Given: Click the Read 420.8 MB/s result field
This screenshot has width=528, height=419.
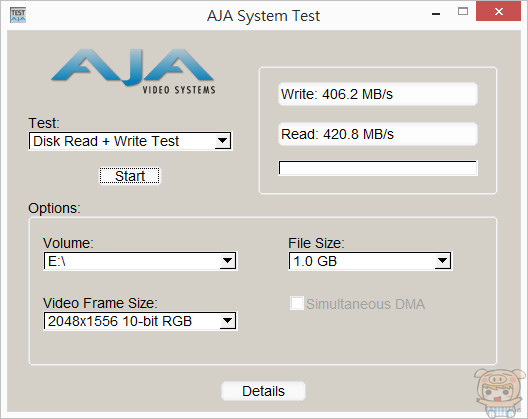Looking at the screenshot, I should pos(378,134).
